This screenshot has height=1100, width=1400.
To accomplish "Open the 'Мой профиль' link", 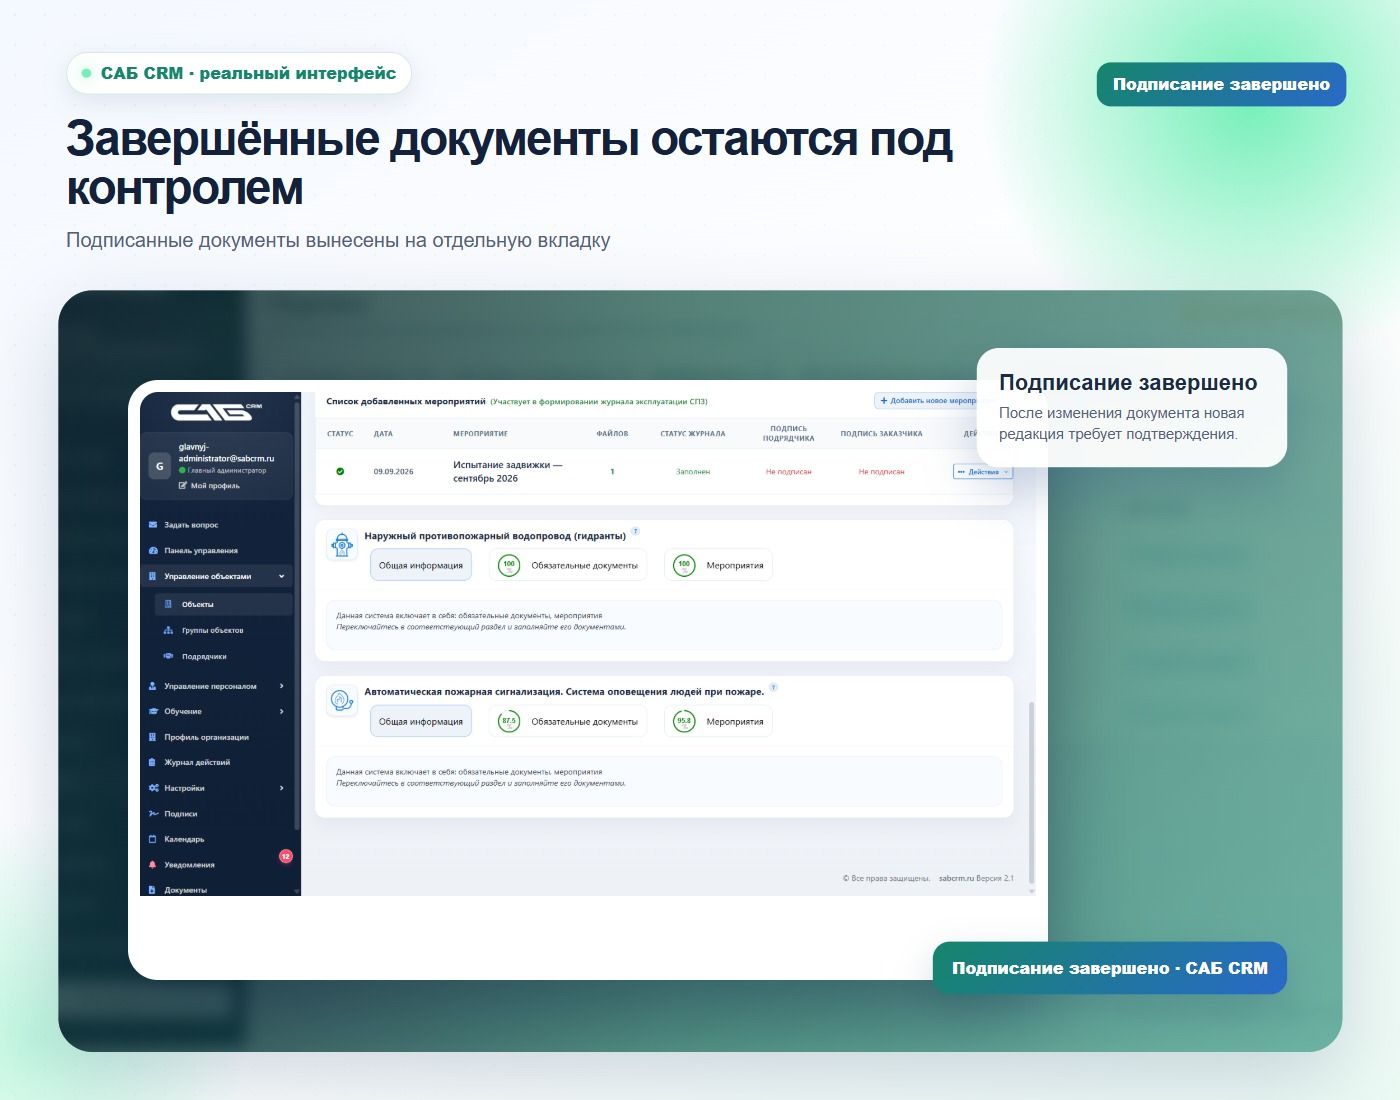I will click(x=209, y=486).
